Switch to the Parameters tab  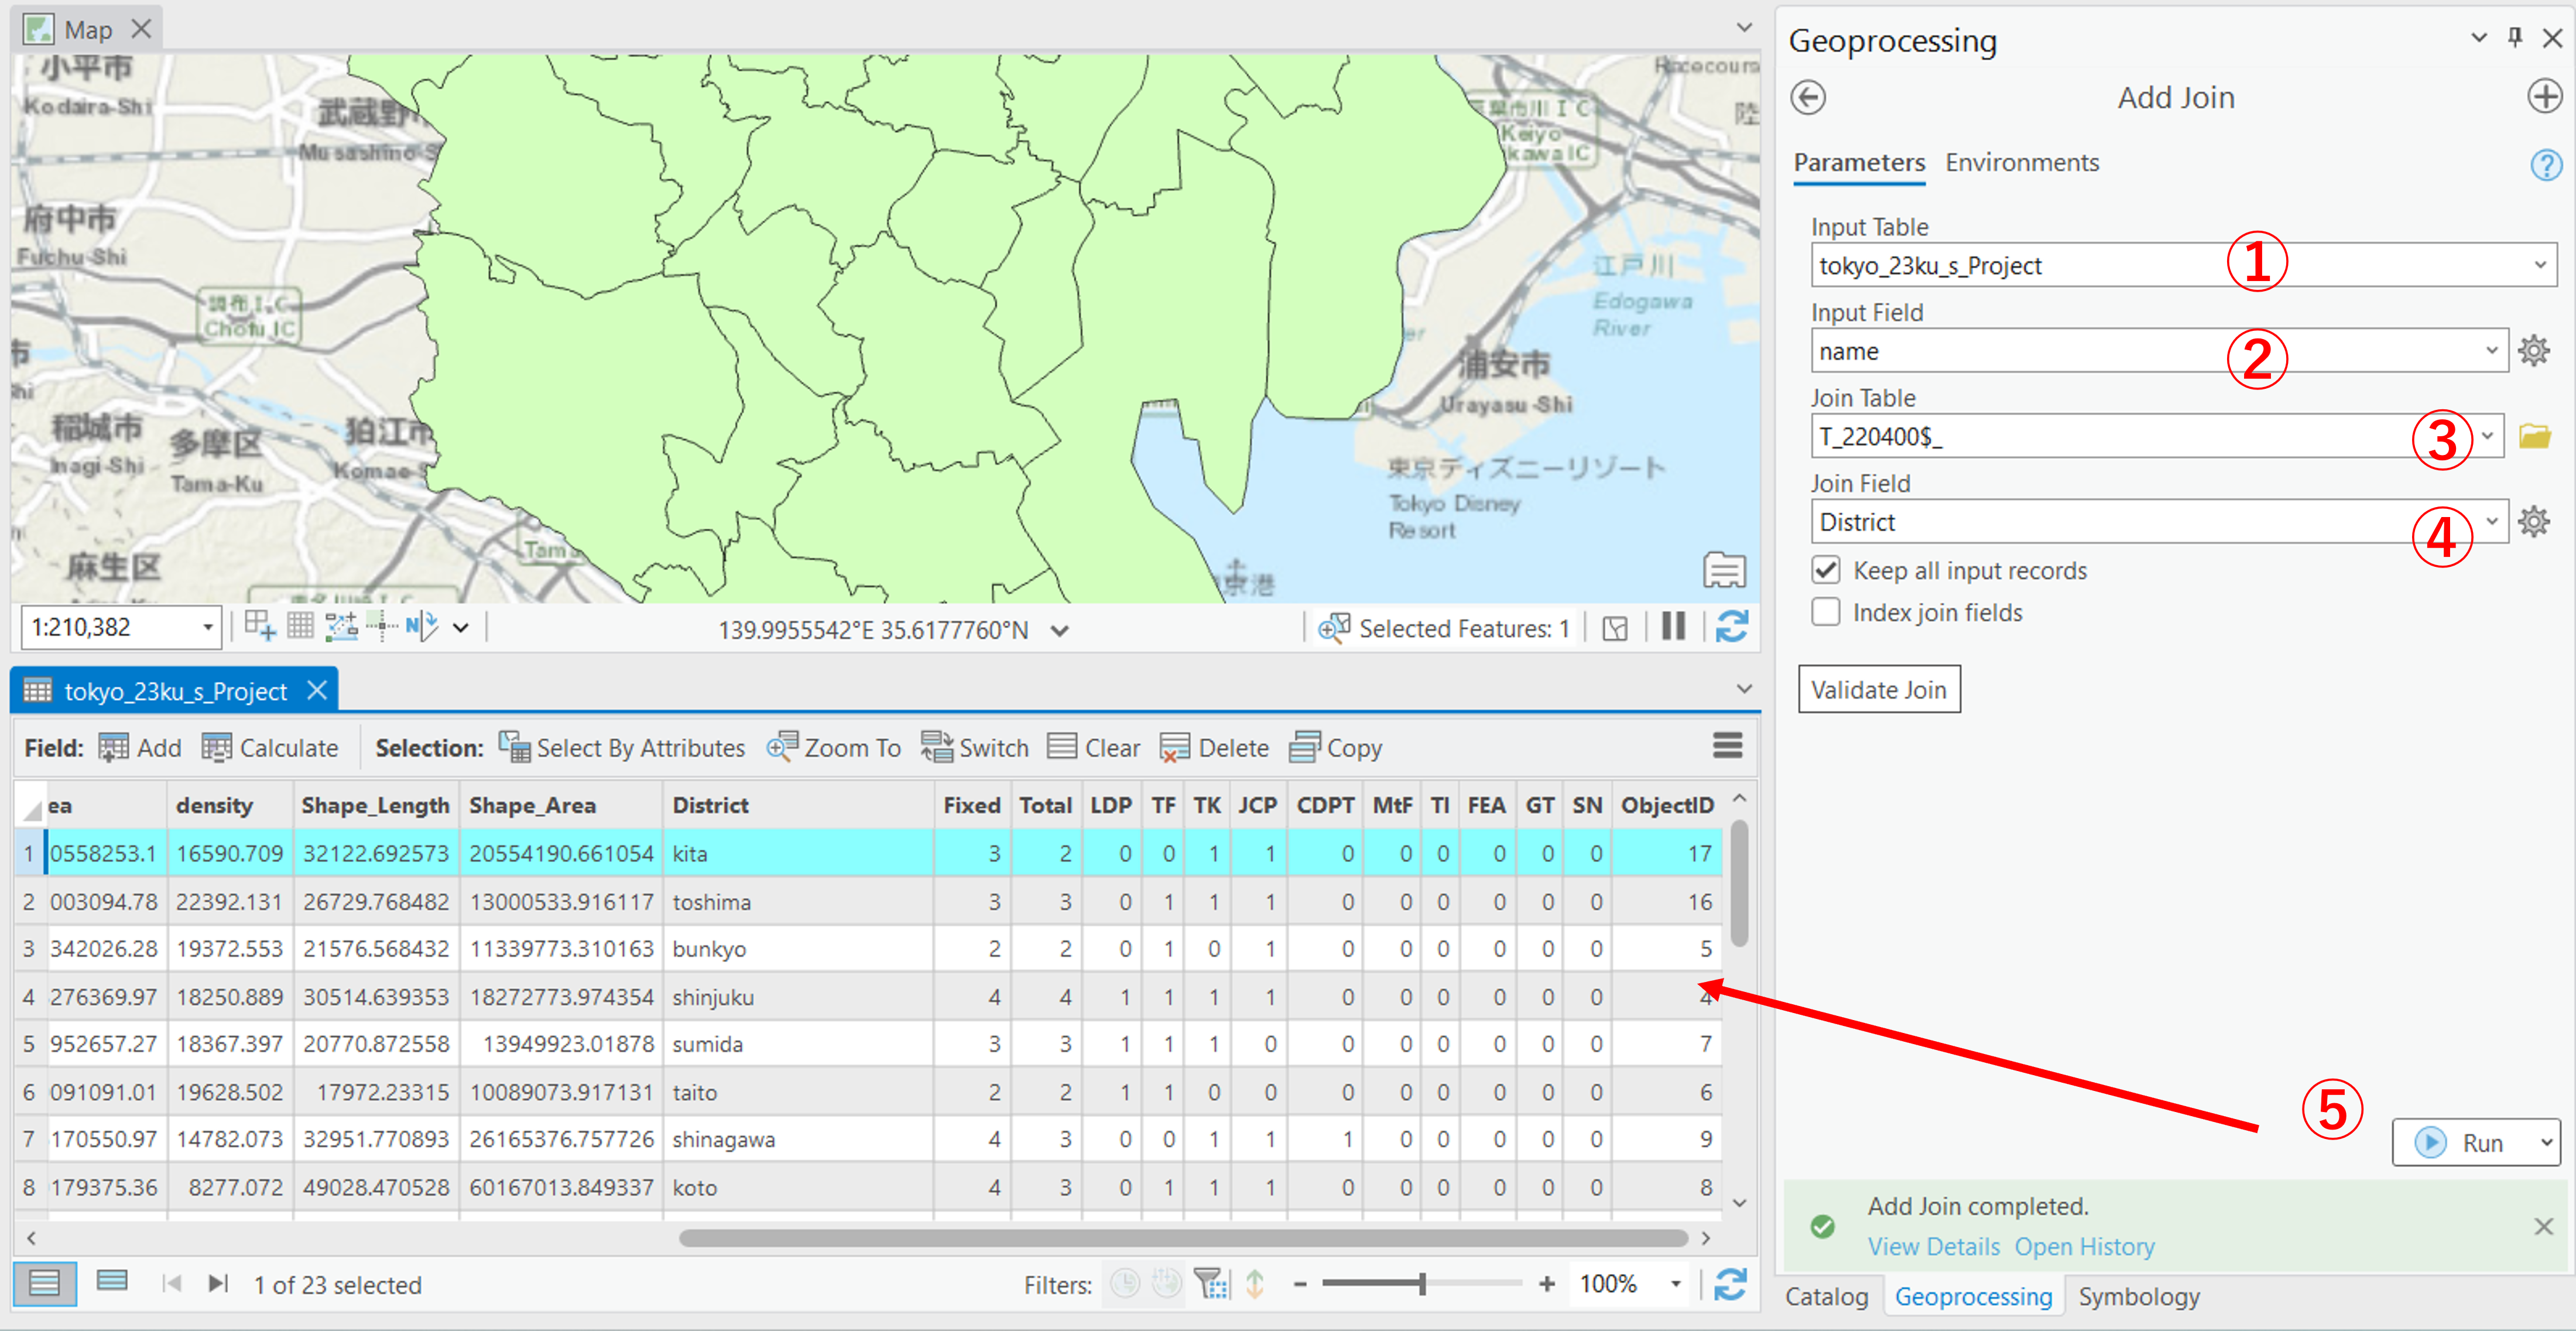[x=1859, y=163]
